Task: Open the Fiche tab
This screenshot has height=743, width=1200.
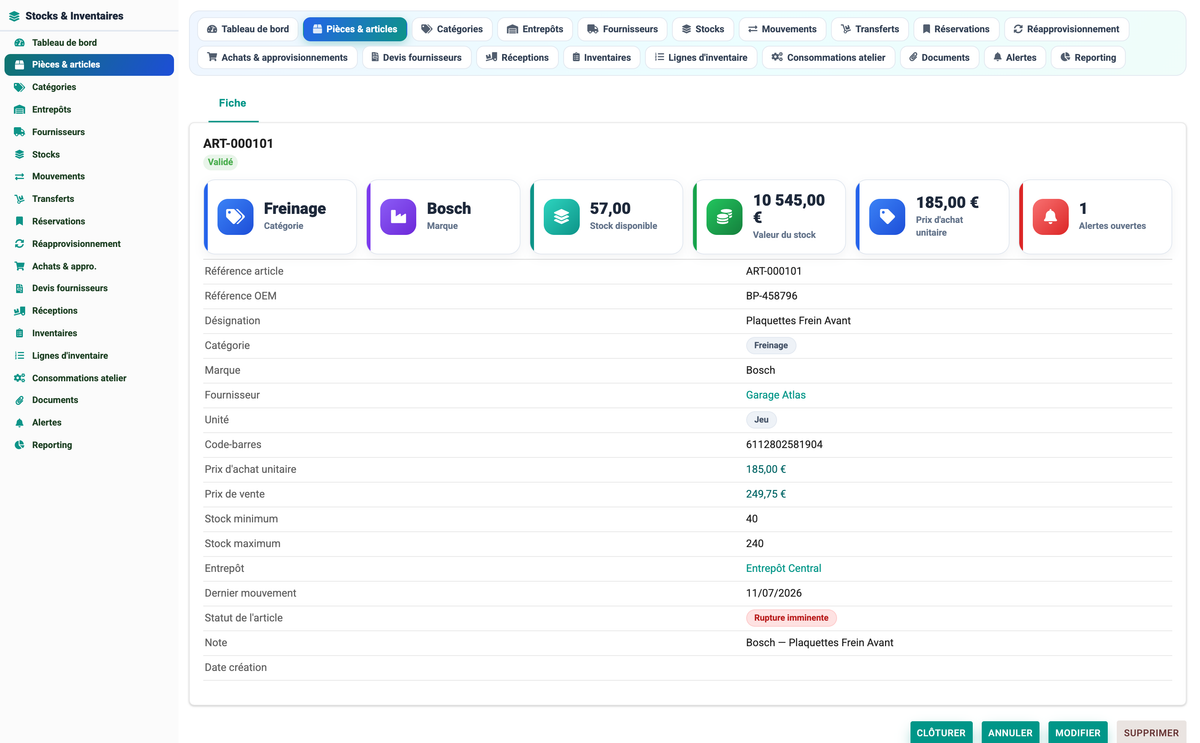Action: (232, 103)
